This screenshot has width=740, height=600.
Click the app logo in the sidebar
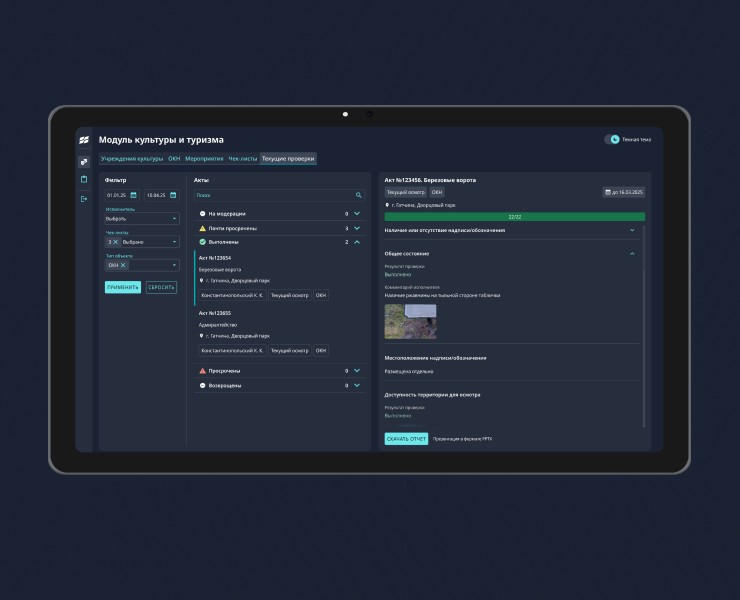pyautogui.click(x=84, y=140)
